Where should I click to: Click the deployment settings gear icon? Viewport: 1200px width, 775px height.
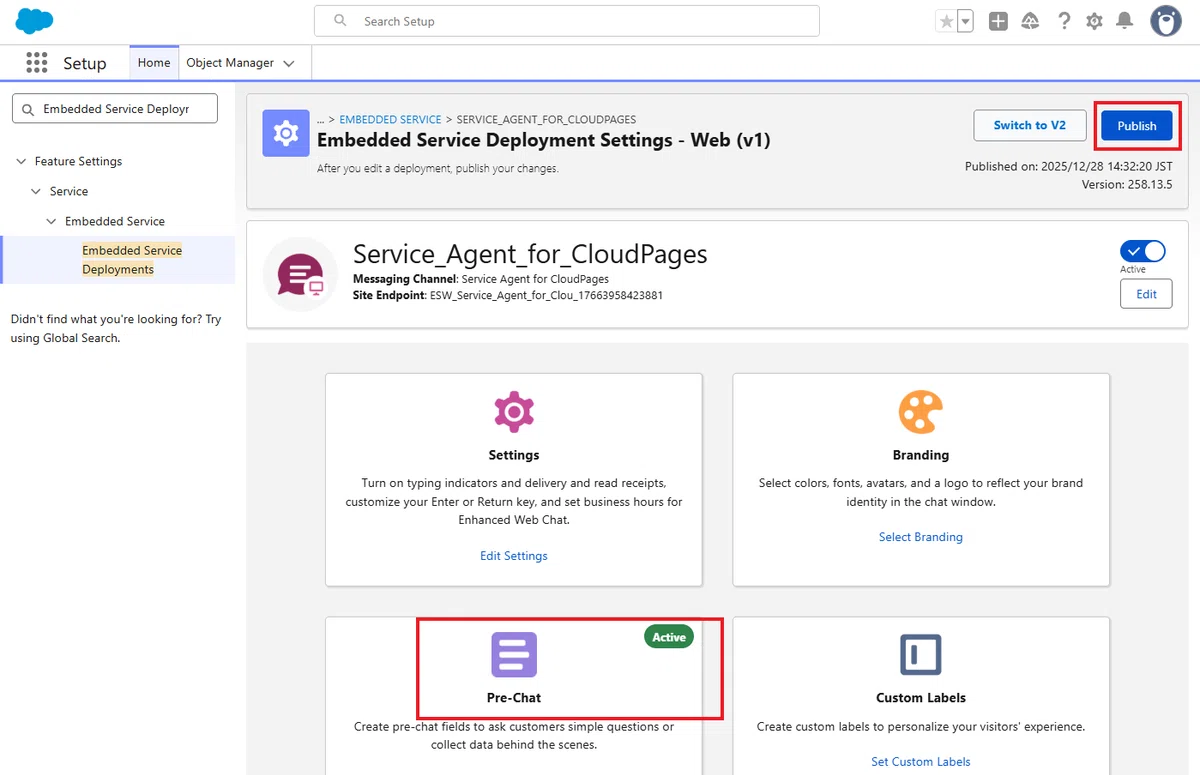point(286,133)
